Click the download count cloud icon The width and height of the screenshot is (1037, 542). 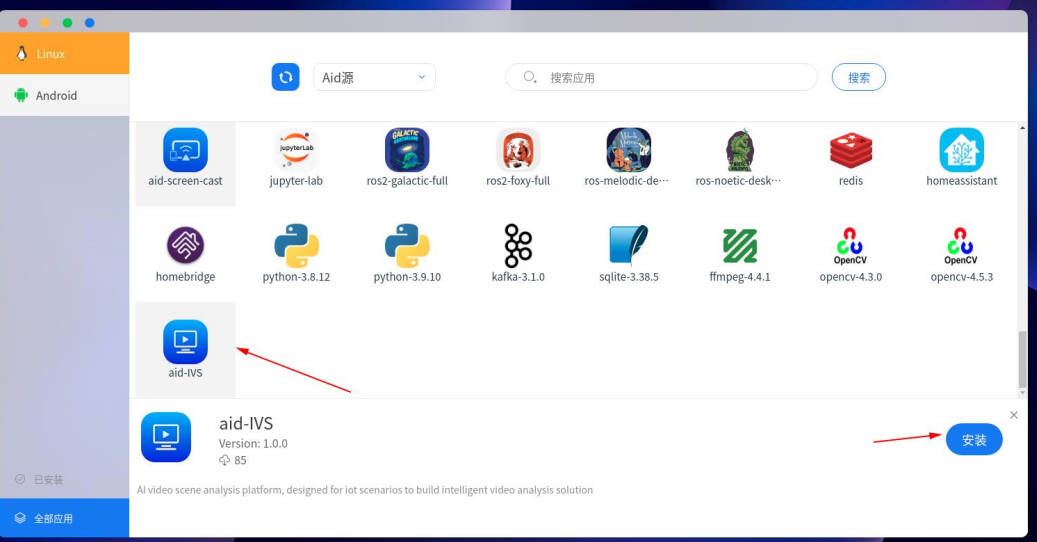225,460
